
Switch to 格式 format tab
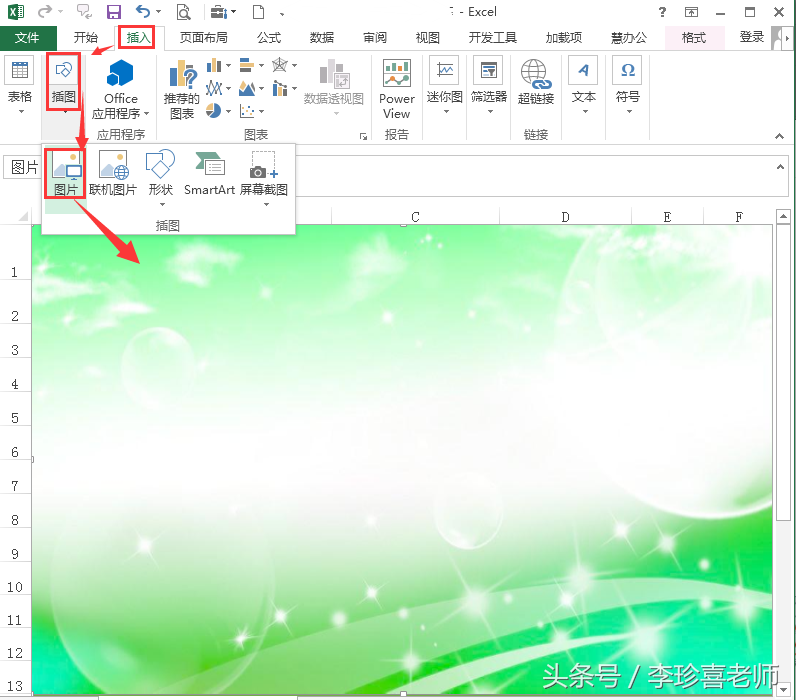pos(693,38)
